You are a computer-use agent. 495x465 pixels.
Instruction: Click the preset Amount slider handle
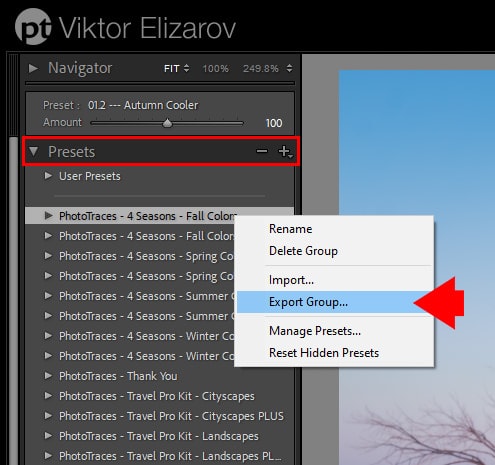pyautogui.click(x=167, y=123)
